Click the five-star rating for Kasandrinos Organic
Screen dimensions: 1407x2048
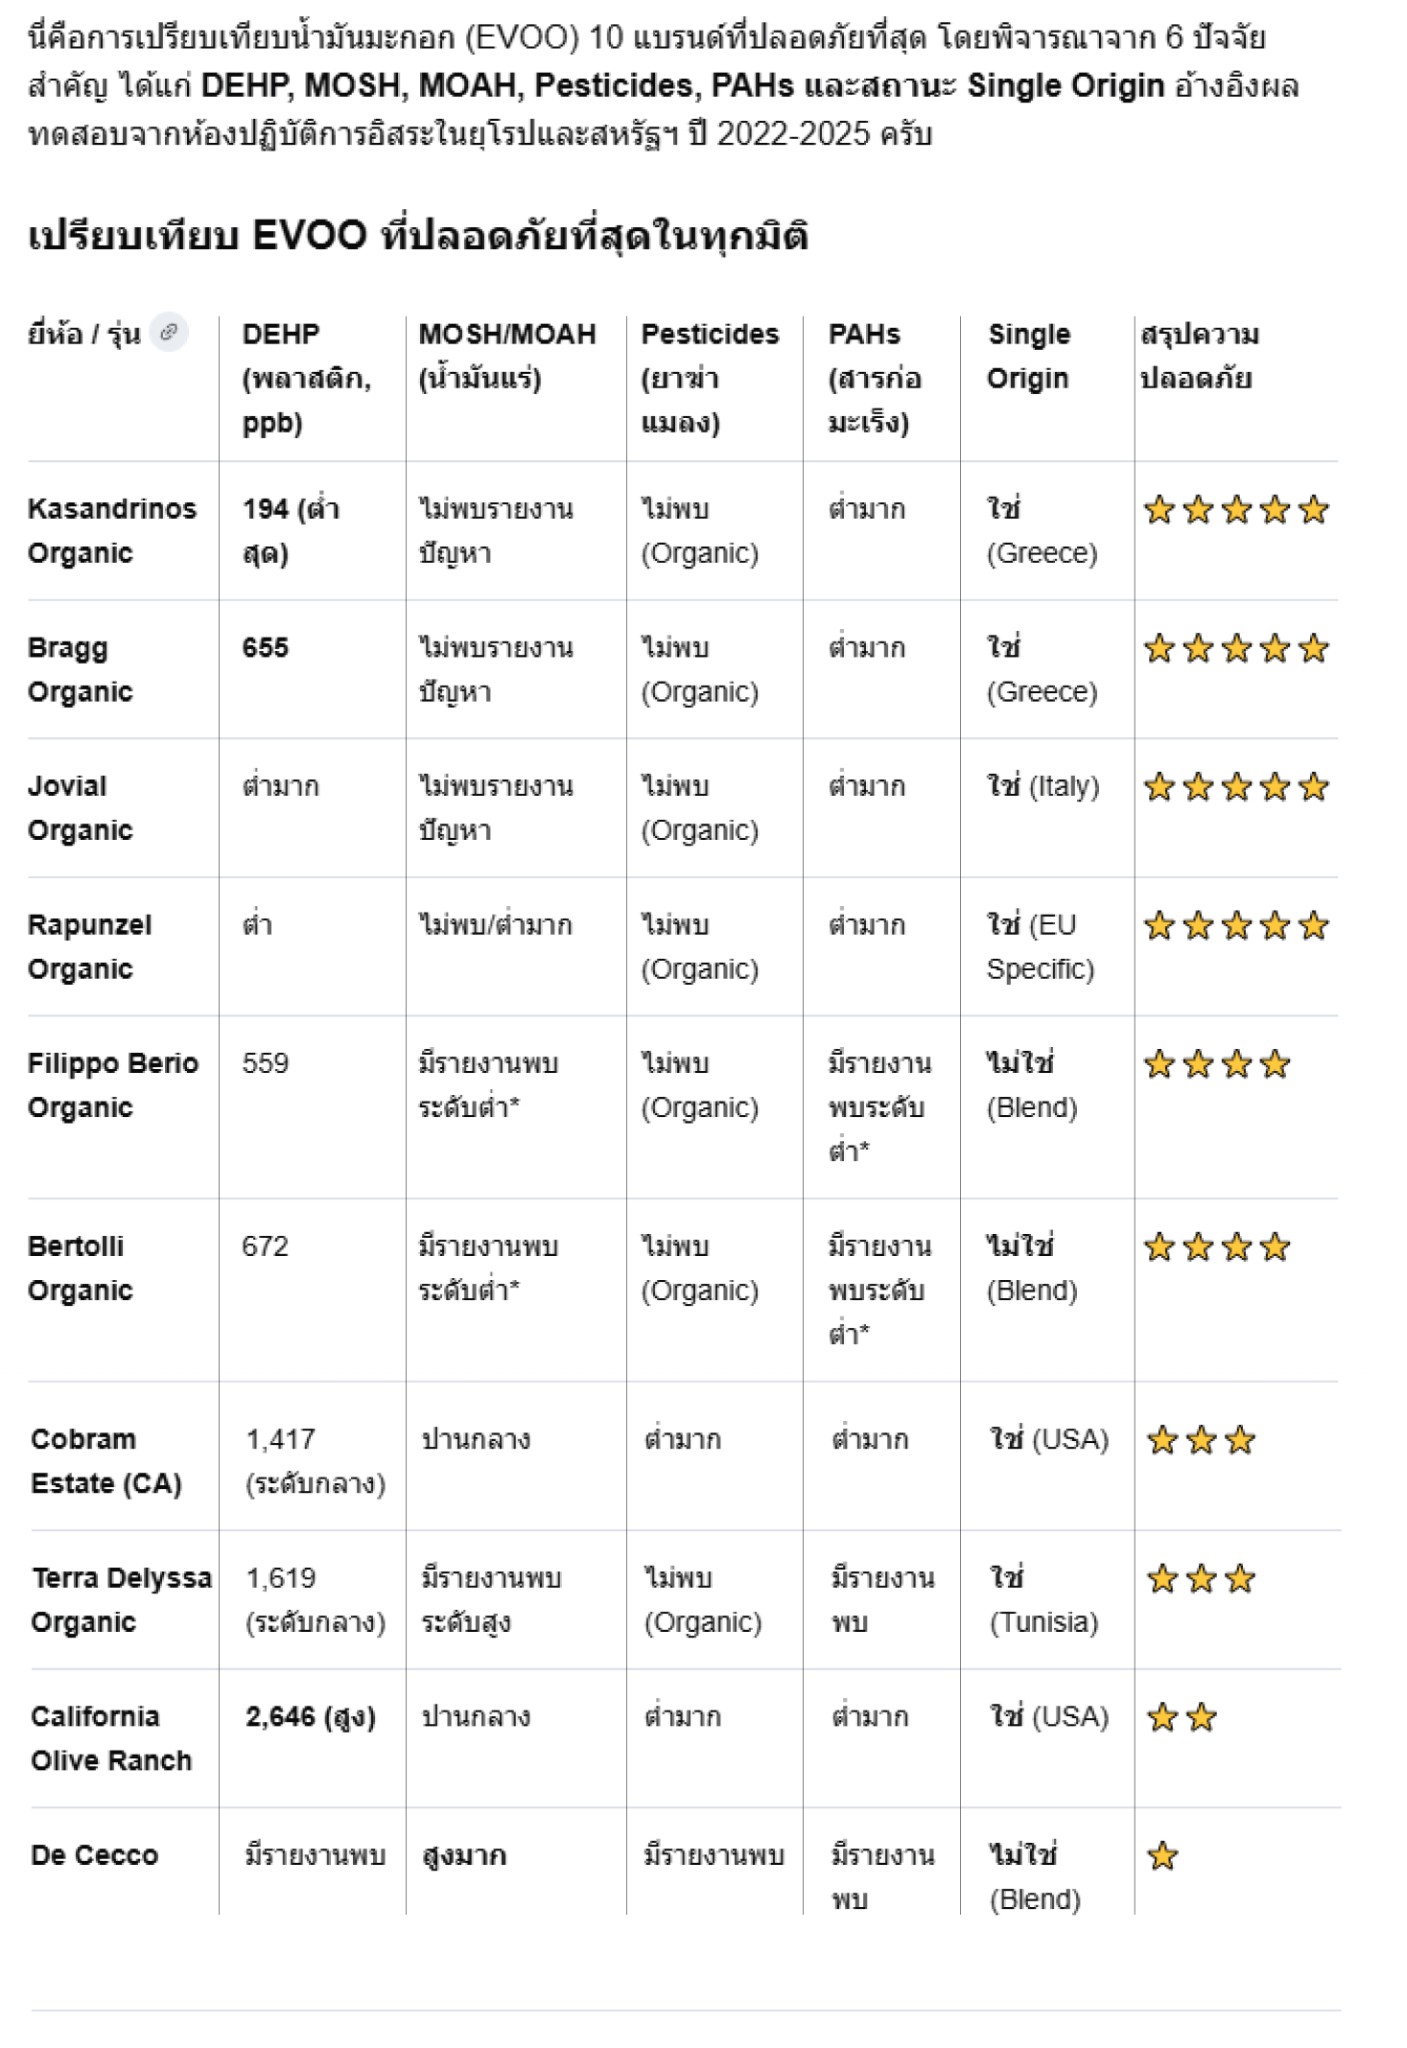tap(1236, 511)
